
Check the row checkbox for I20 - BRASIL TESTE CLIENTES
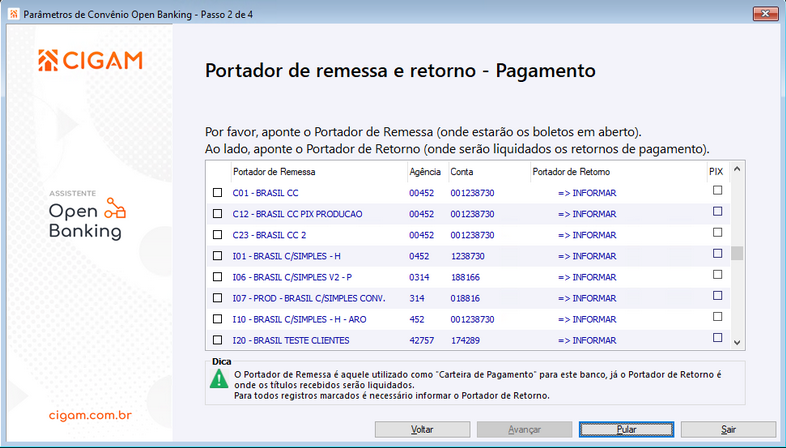(218, 340)
